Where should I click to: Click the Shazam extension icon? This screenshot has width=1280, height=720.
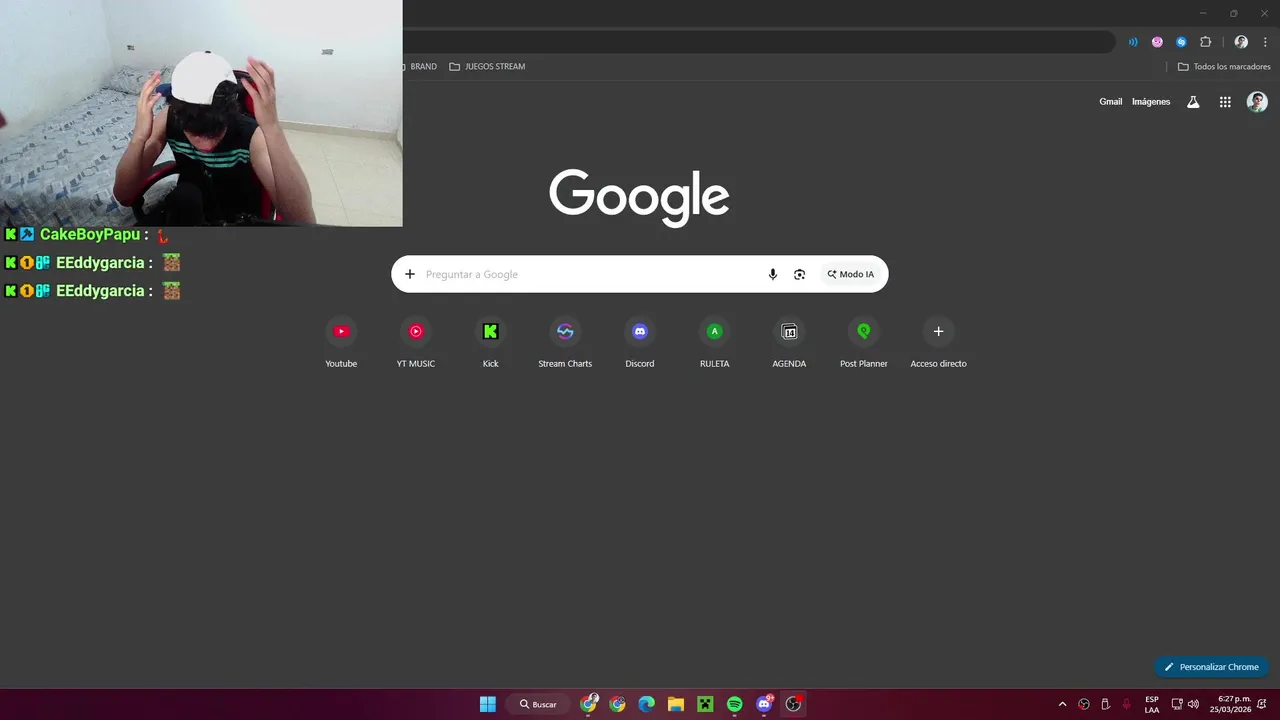click(1181, 42)
